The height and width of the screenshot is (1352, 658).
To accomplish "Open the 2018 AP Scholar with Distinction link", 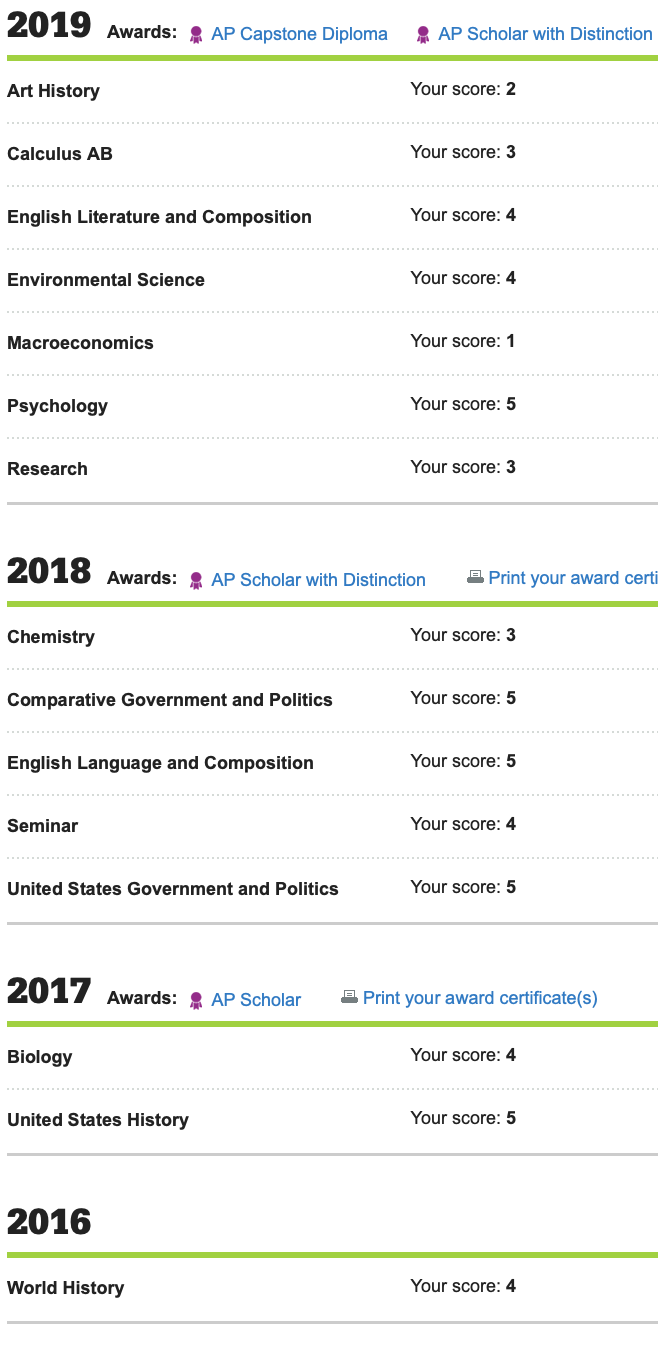I will 318,580.
